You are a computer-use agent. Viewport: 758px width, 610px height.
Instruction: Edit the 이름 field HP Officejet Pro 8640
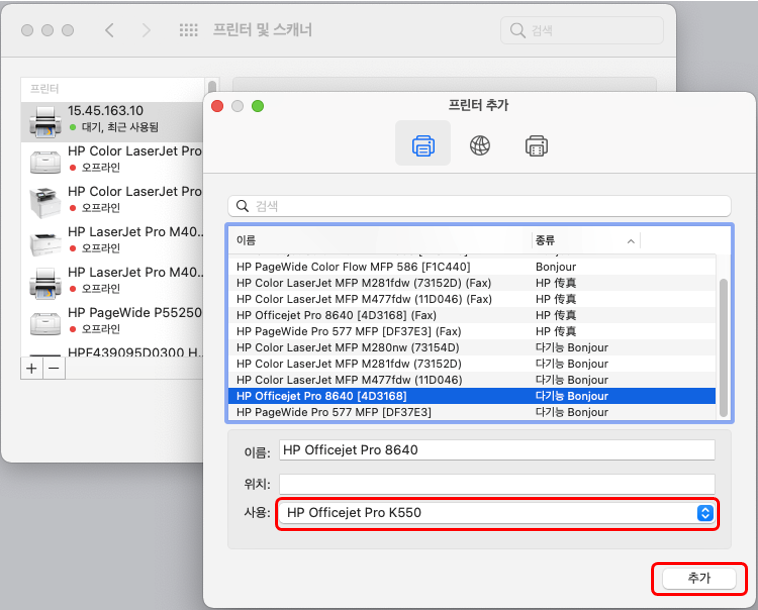tap(497, 450)
